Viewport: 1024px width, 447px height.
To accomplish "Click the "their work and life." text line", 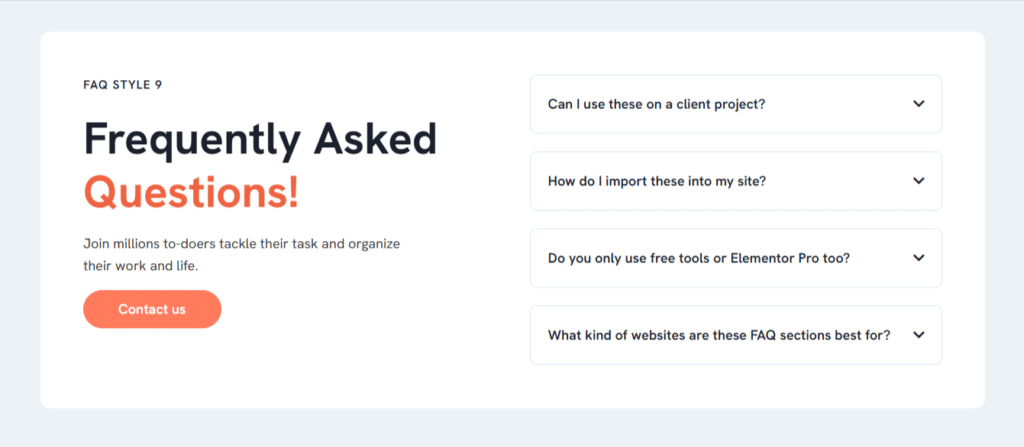I will [140, 266].
